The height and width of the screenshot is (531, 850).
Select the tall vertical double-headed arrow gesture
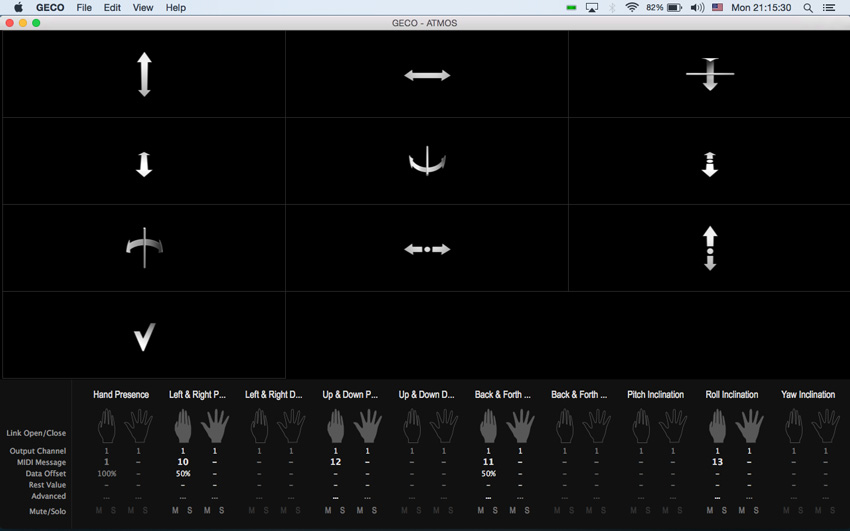coord(144,74)
